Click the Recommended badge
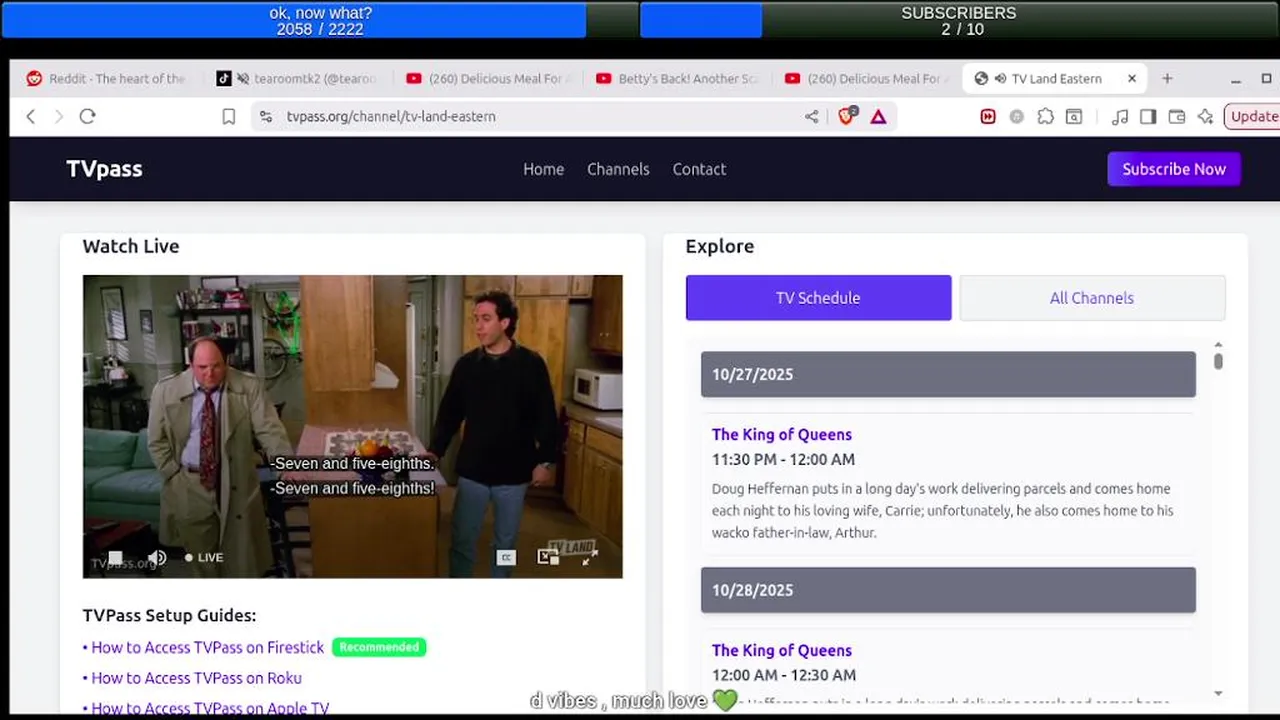 click(379, 647)
